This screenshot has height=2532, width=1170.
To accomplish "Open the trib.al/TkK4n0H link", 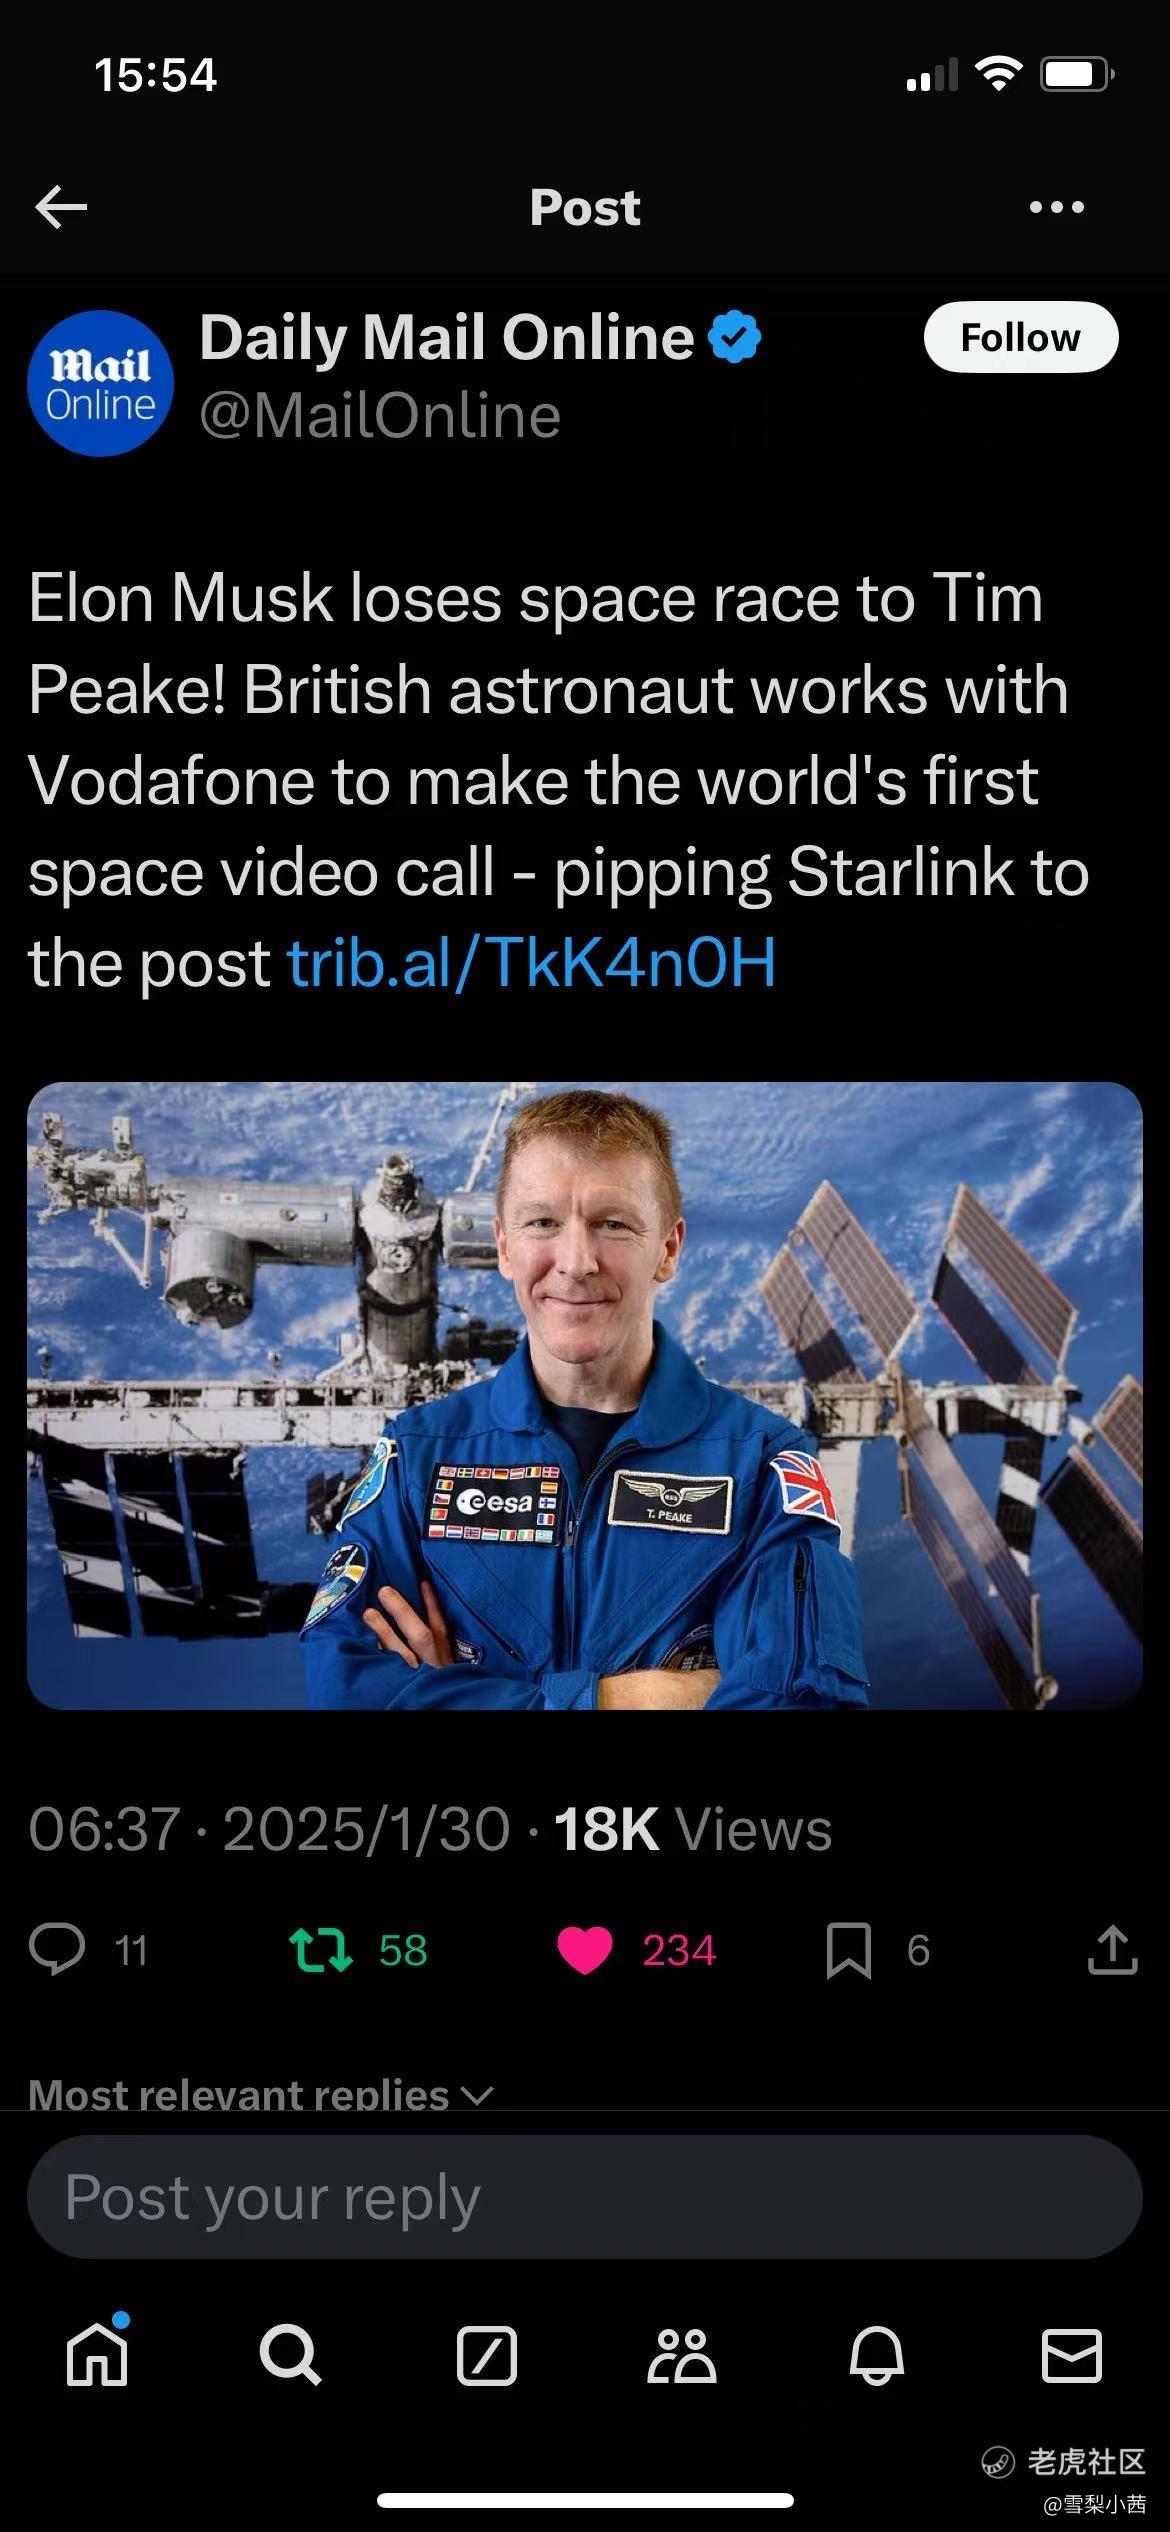I will [x=531, y=962].
